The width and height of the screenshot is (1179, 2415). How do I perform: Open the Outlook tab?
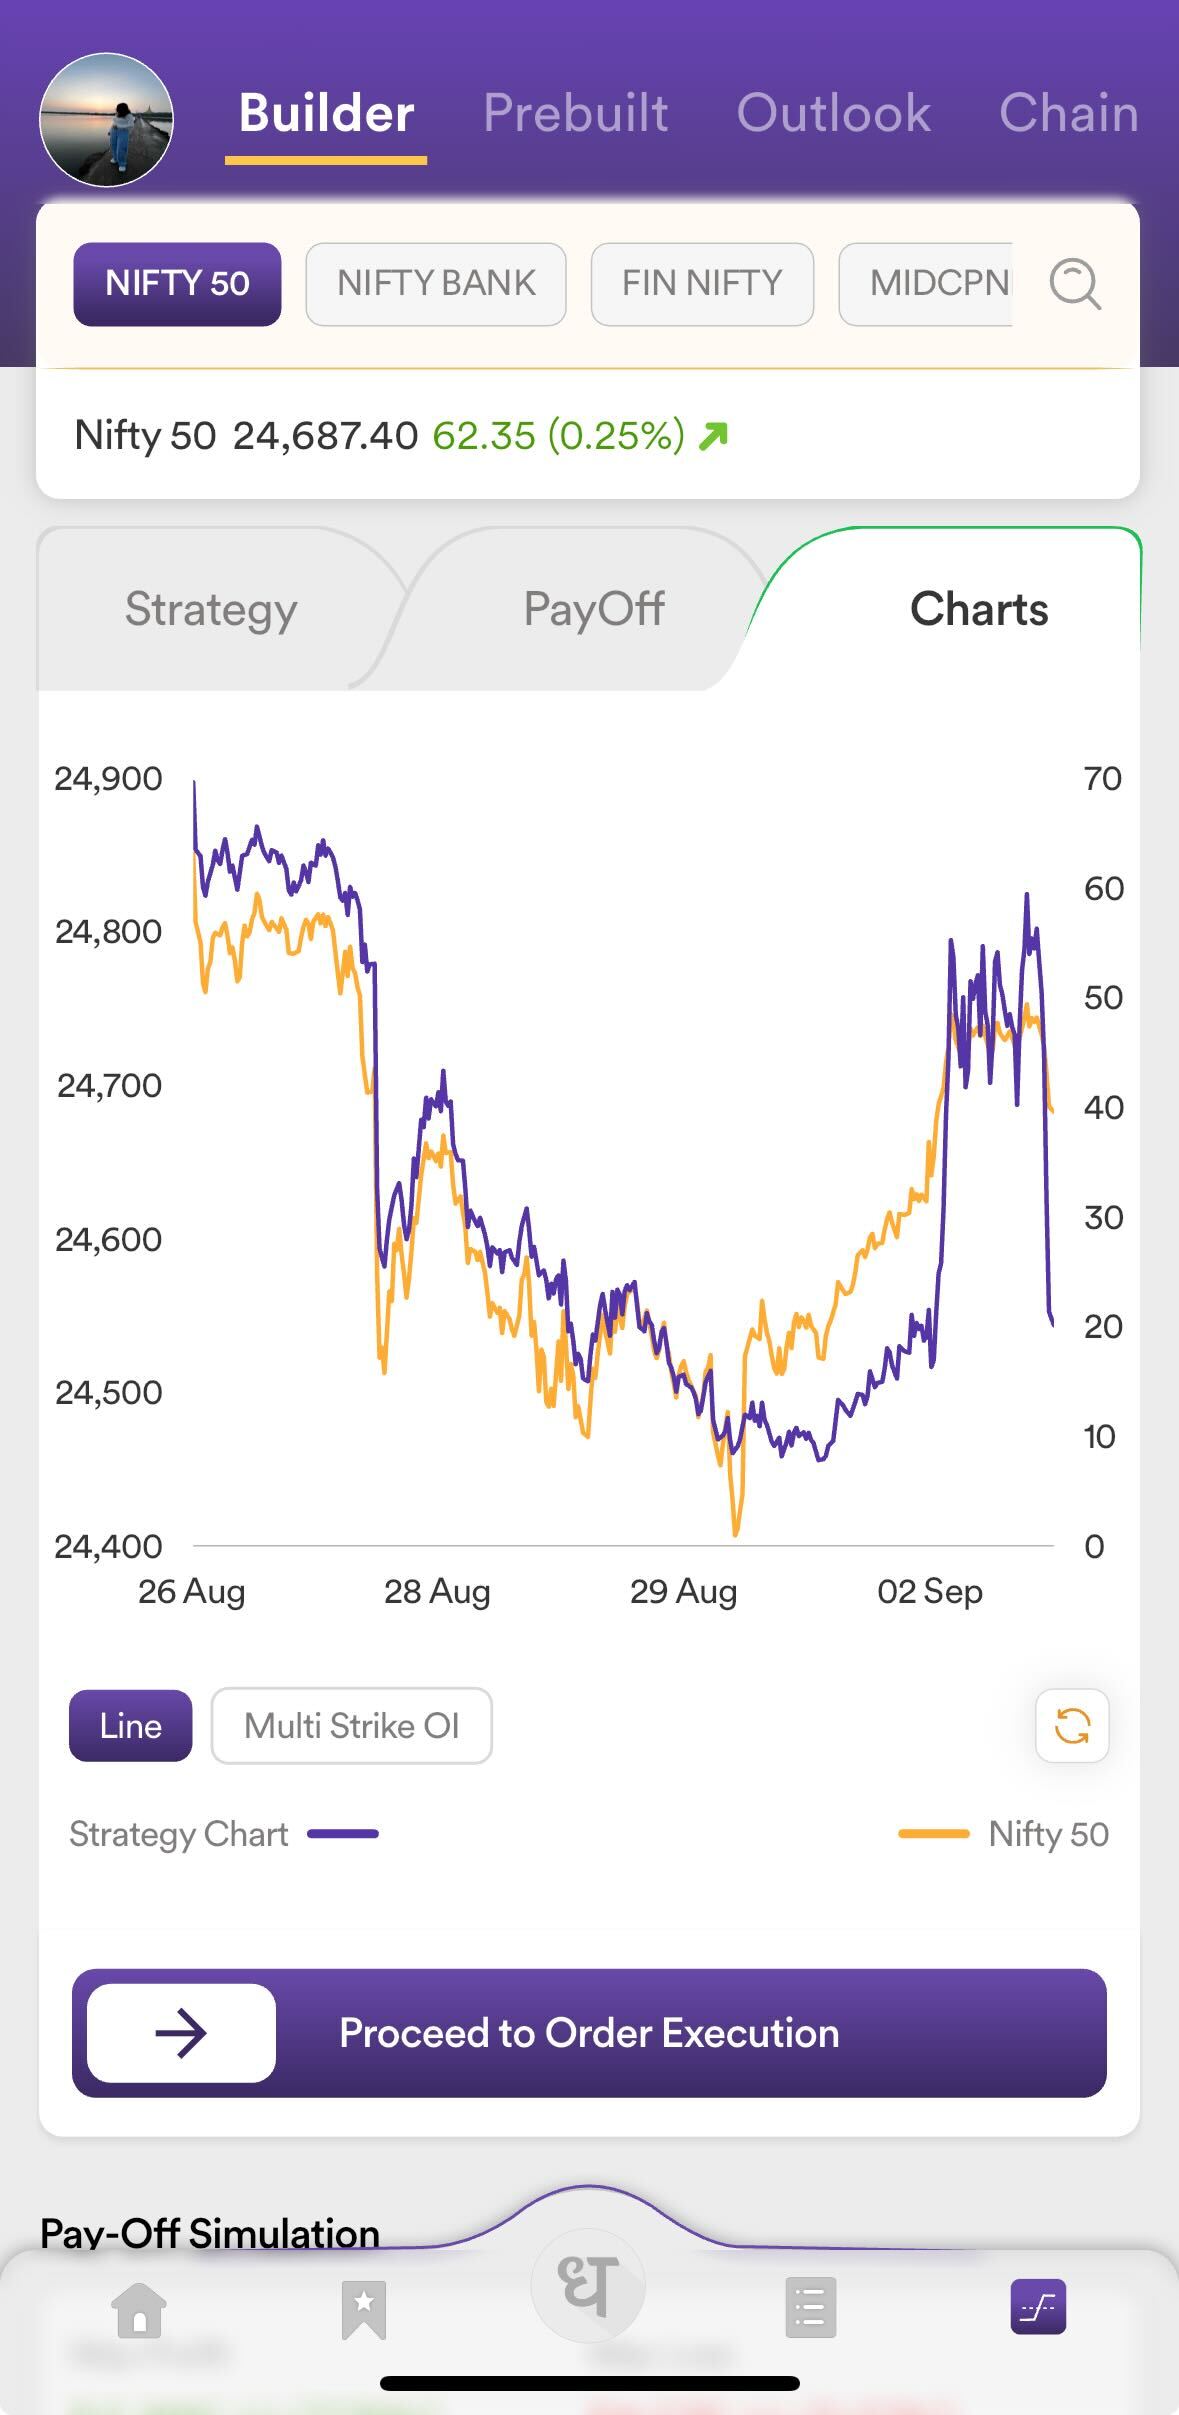click(x=833, y=113)
